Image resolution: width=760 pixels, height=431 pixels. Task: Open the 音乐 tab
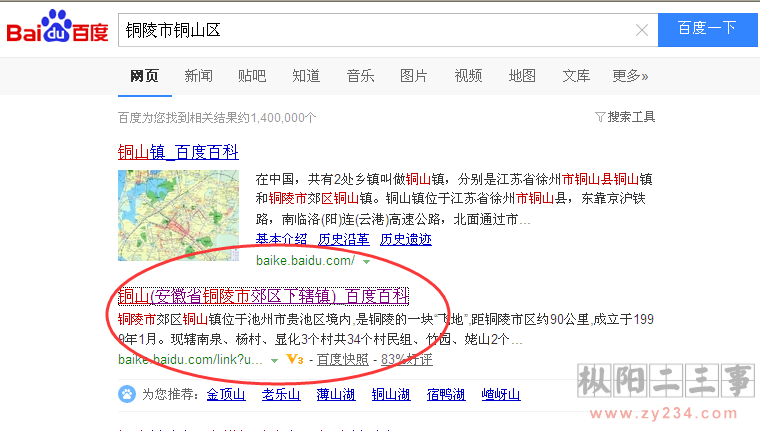point(360,76)
